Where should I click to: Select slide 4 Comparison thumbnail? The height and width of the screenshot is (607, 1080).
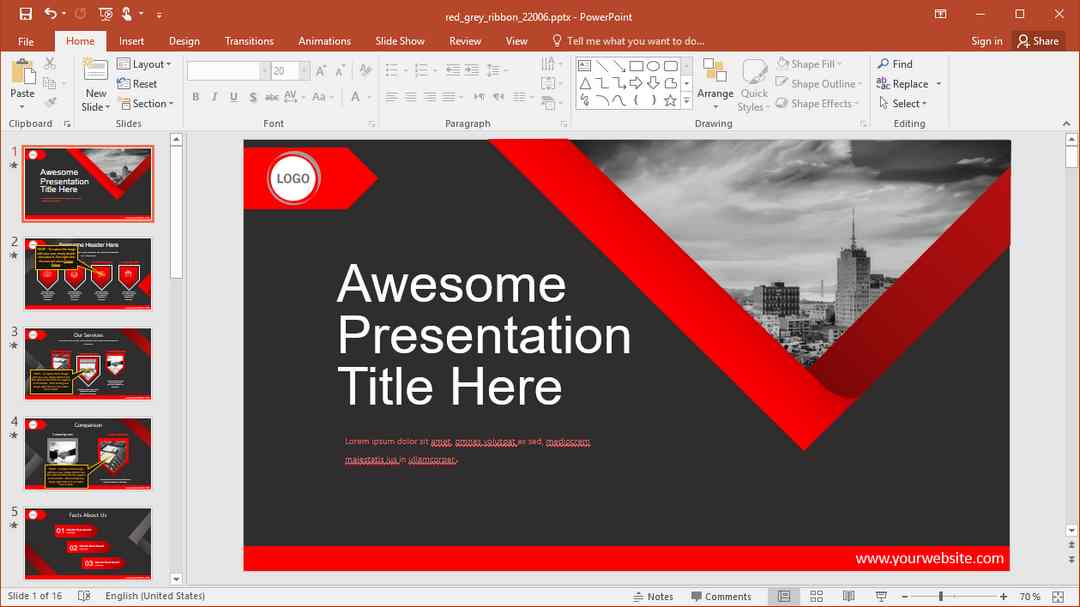coord(88,453)
